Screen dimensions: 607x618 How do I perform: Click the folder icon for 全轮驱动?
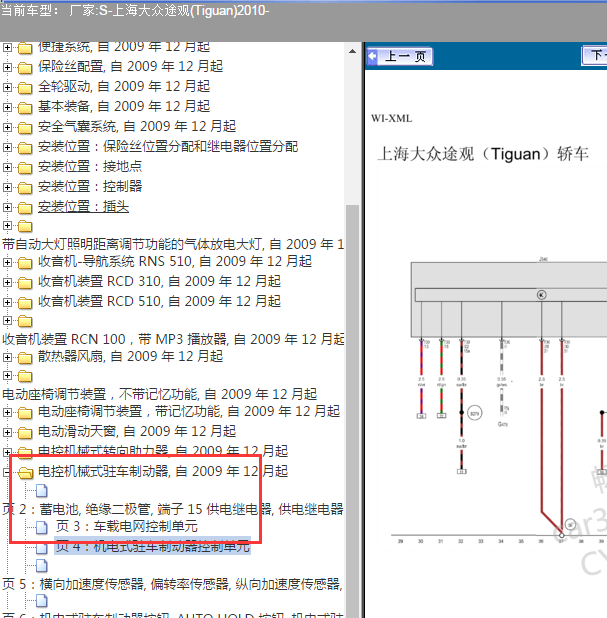25,87
